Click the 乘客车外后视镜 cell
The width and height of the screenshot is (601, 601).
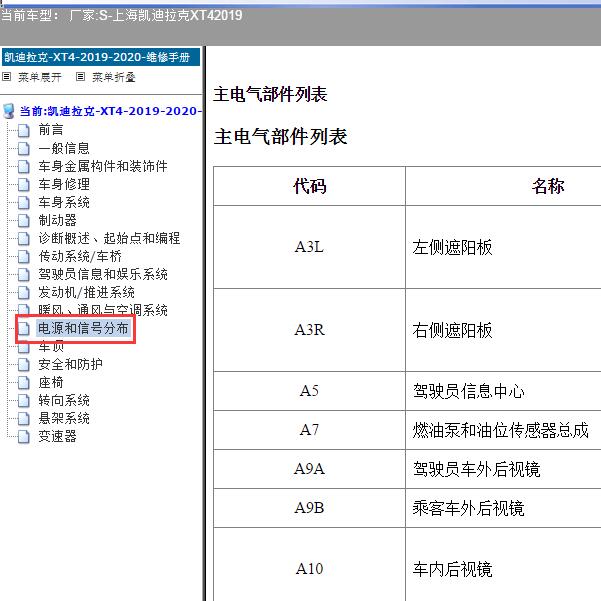pos(503,508)
